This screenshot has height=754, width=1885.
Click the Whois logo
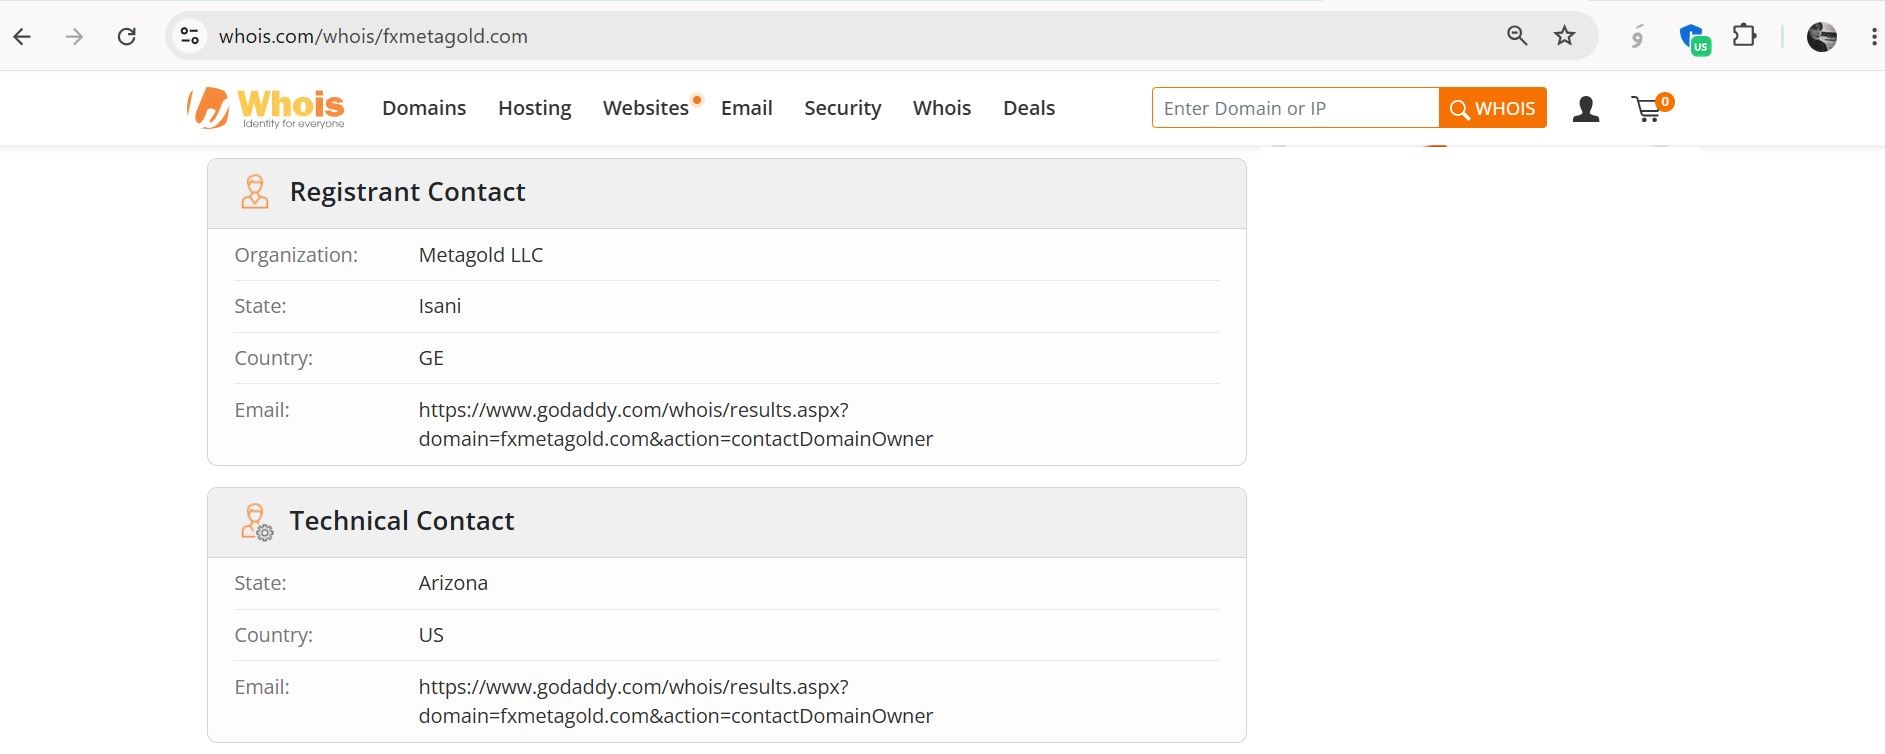[265, 108]
